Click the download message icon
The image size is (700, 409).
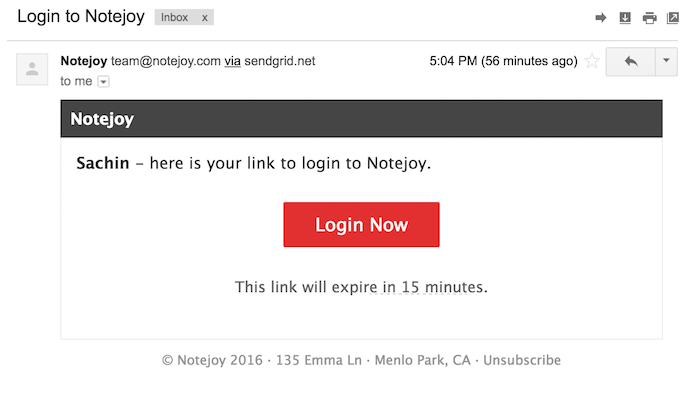[x=625, y=18]
